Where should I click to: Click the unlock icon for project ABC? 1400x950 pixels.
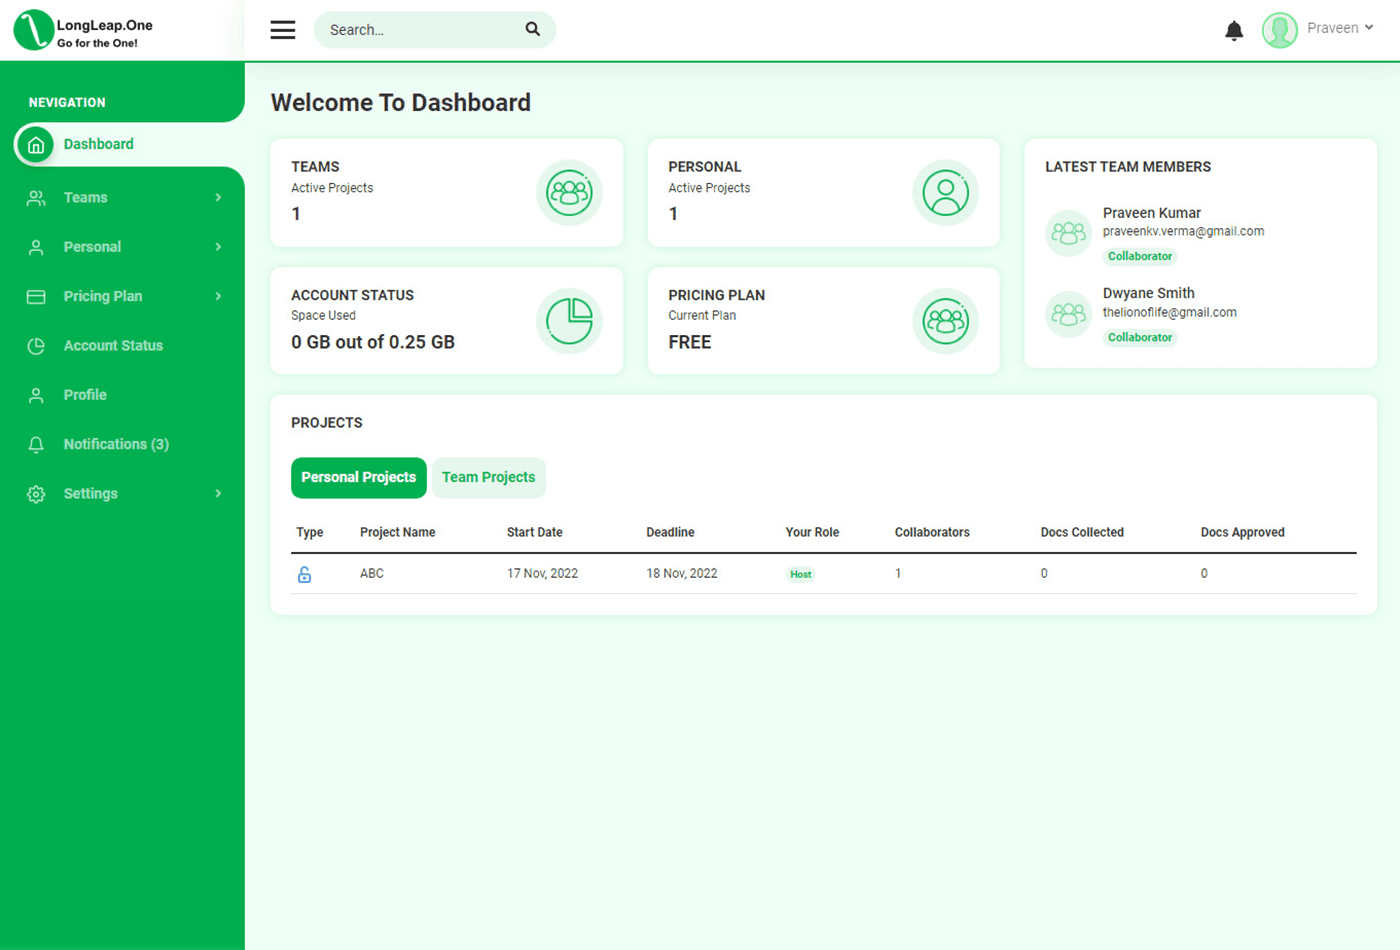(x=305, y=574)
